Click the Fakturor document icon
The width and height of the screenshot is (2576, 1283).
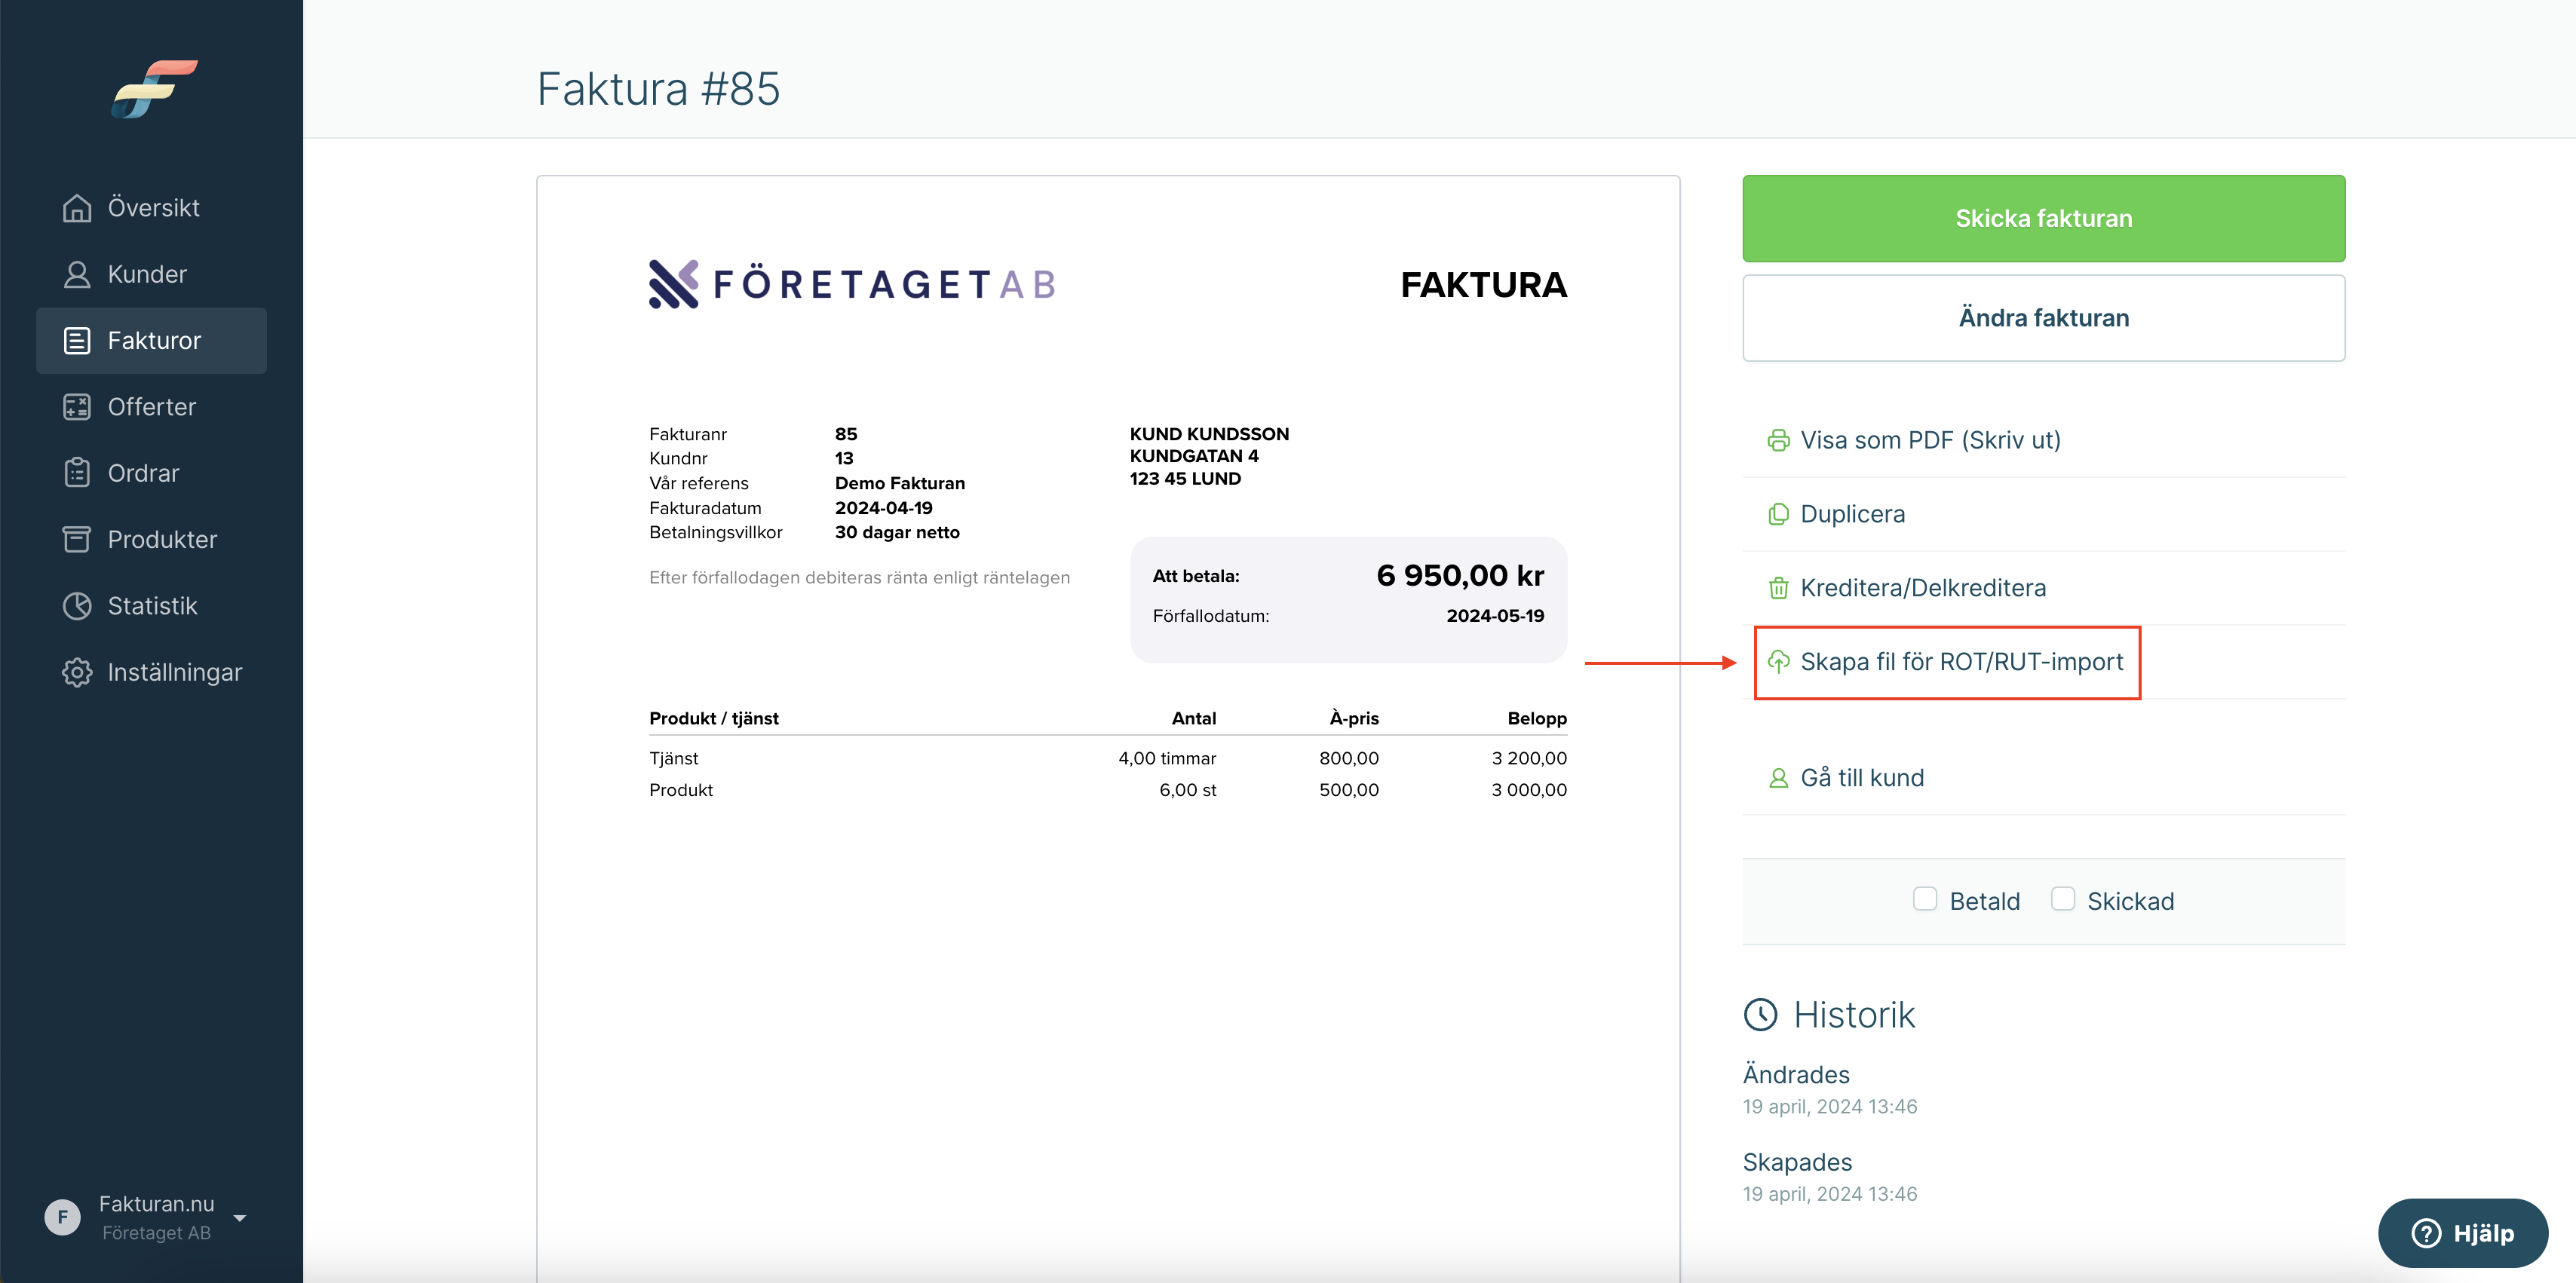tap(77, 341)
